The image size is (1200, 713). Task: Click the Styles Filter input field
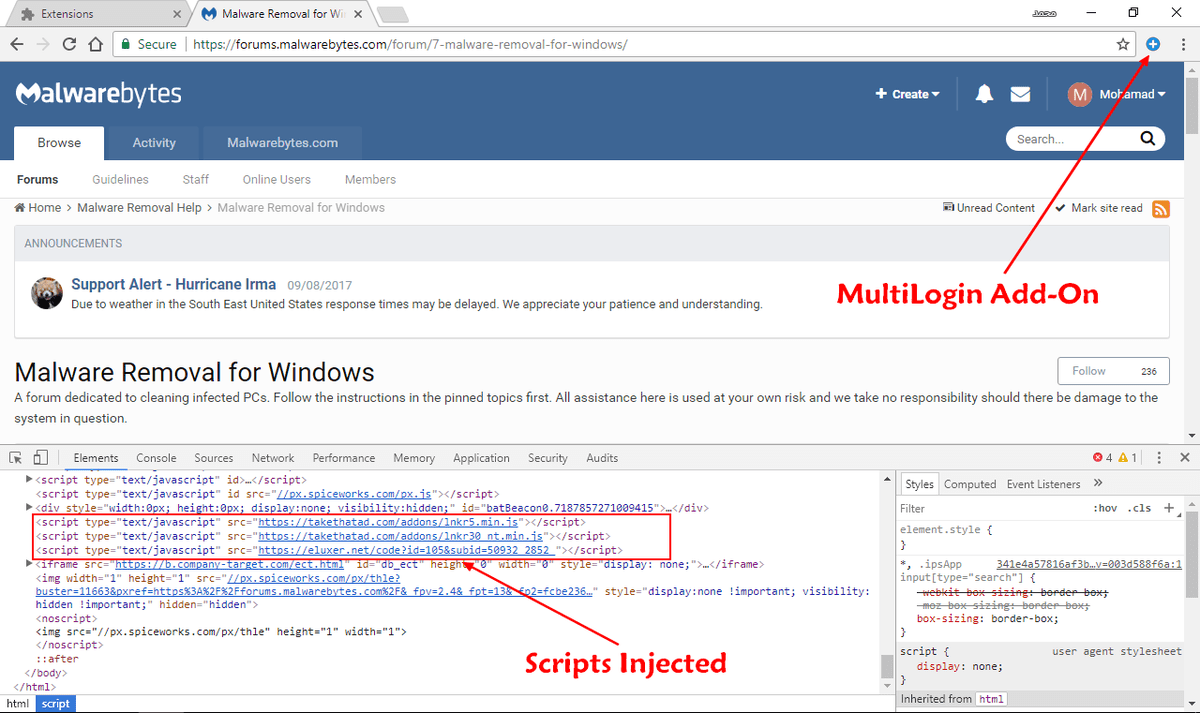tap(990, 508)
